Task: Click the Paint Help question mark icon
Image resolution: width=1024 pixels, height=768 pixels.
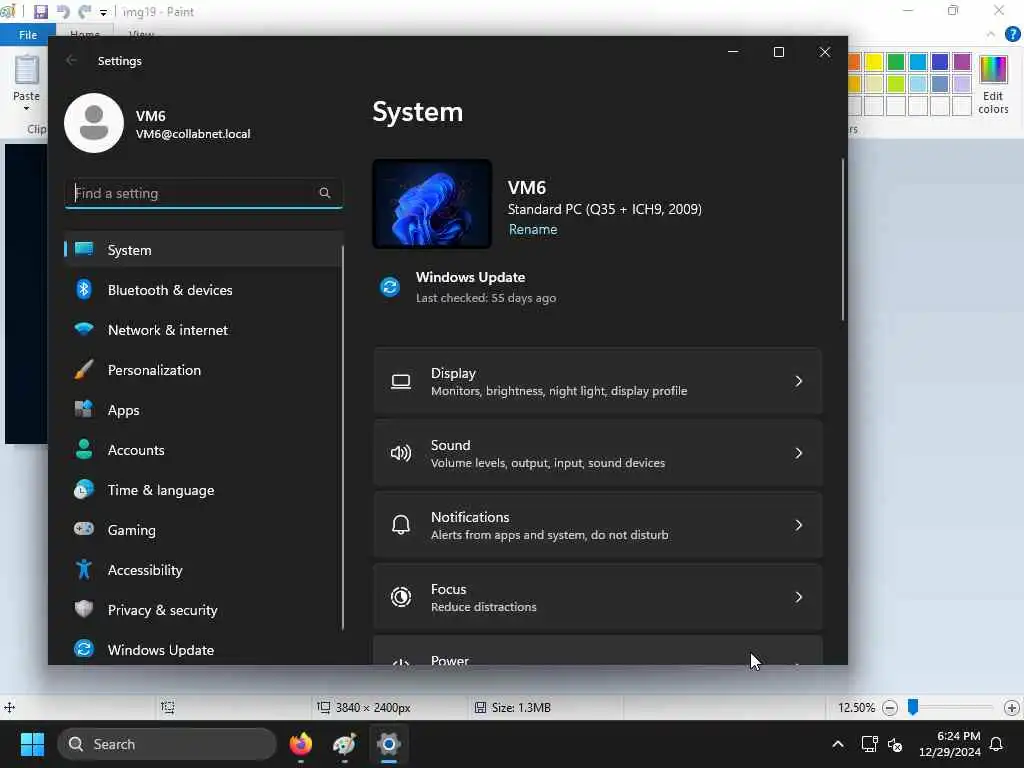Action: [x=1013, y=34]
